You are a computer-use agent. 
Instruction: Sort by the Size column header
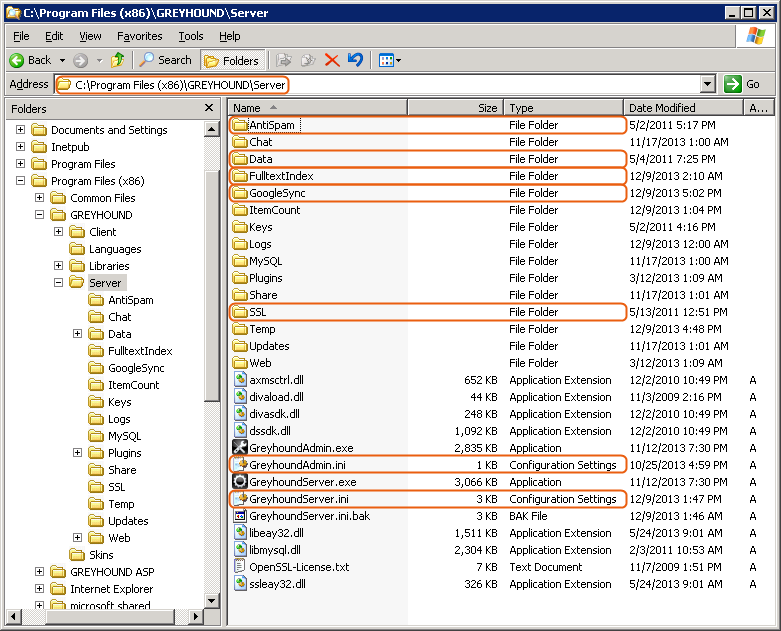[x=455, y=108]
